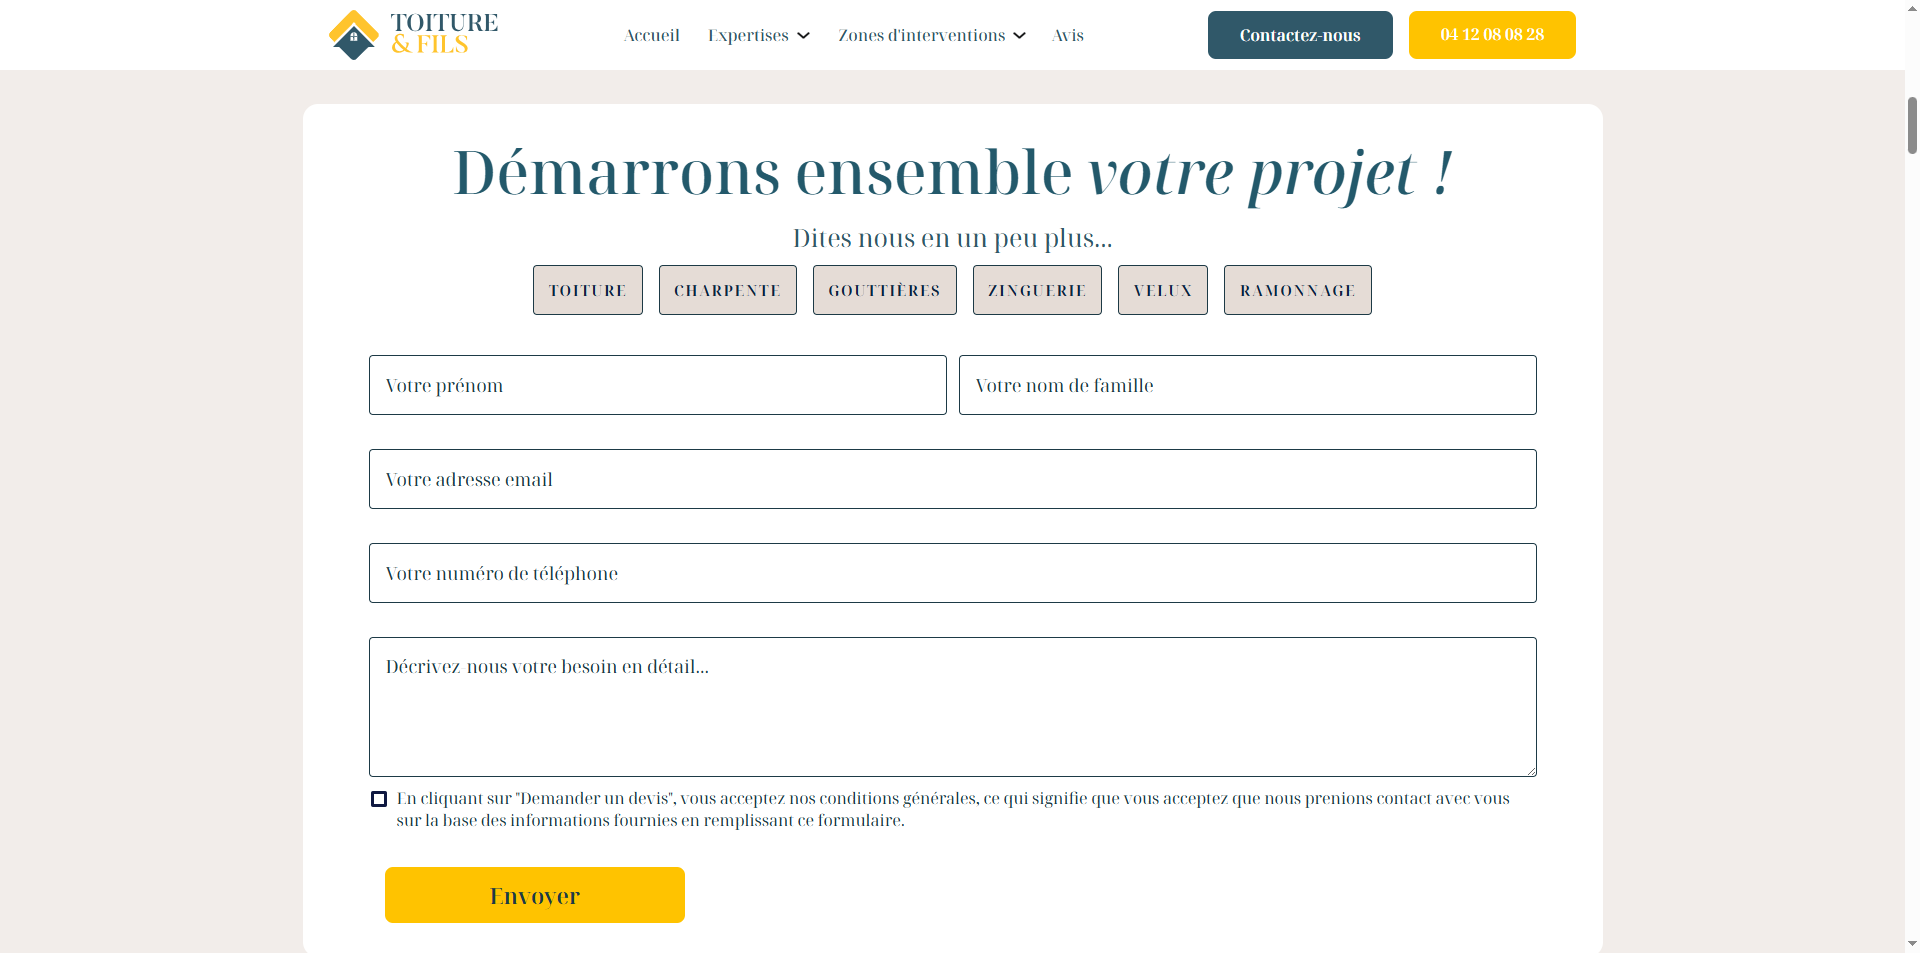
Task: Click the description textarea for your needs
Action: pos(952,707)
